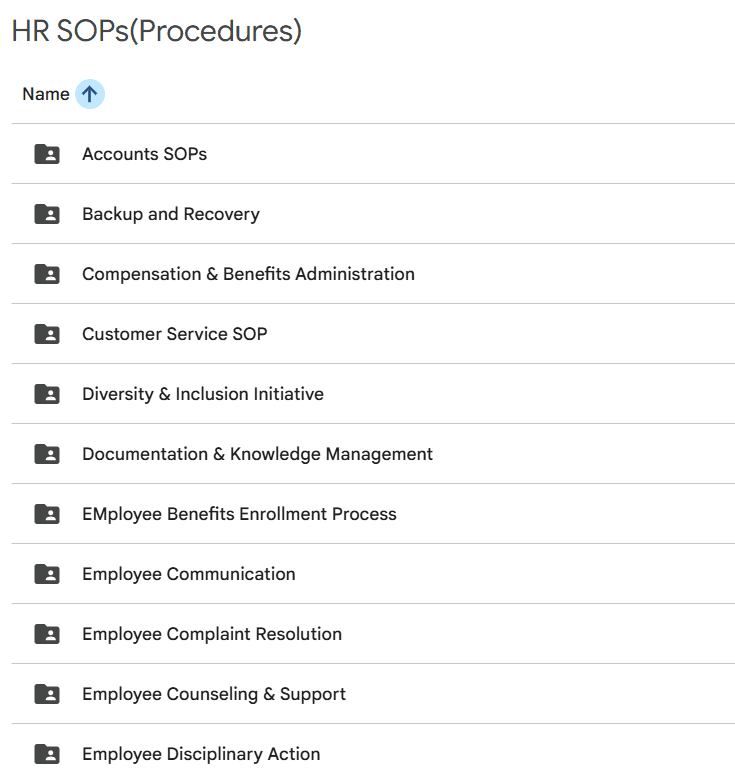The width and height of the screenshot is (735, 782).
Task: Open the Backup and Recovery folder
Action: click(x=171, y=214)
